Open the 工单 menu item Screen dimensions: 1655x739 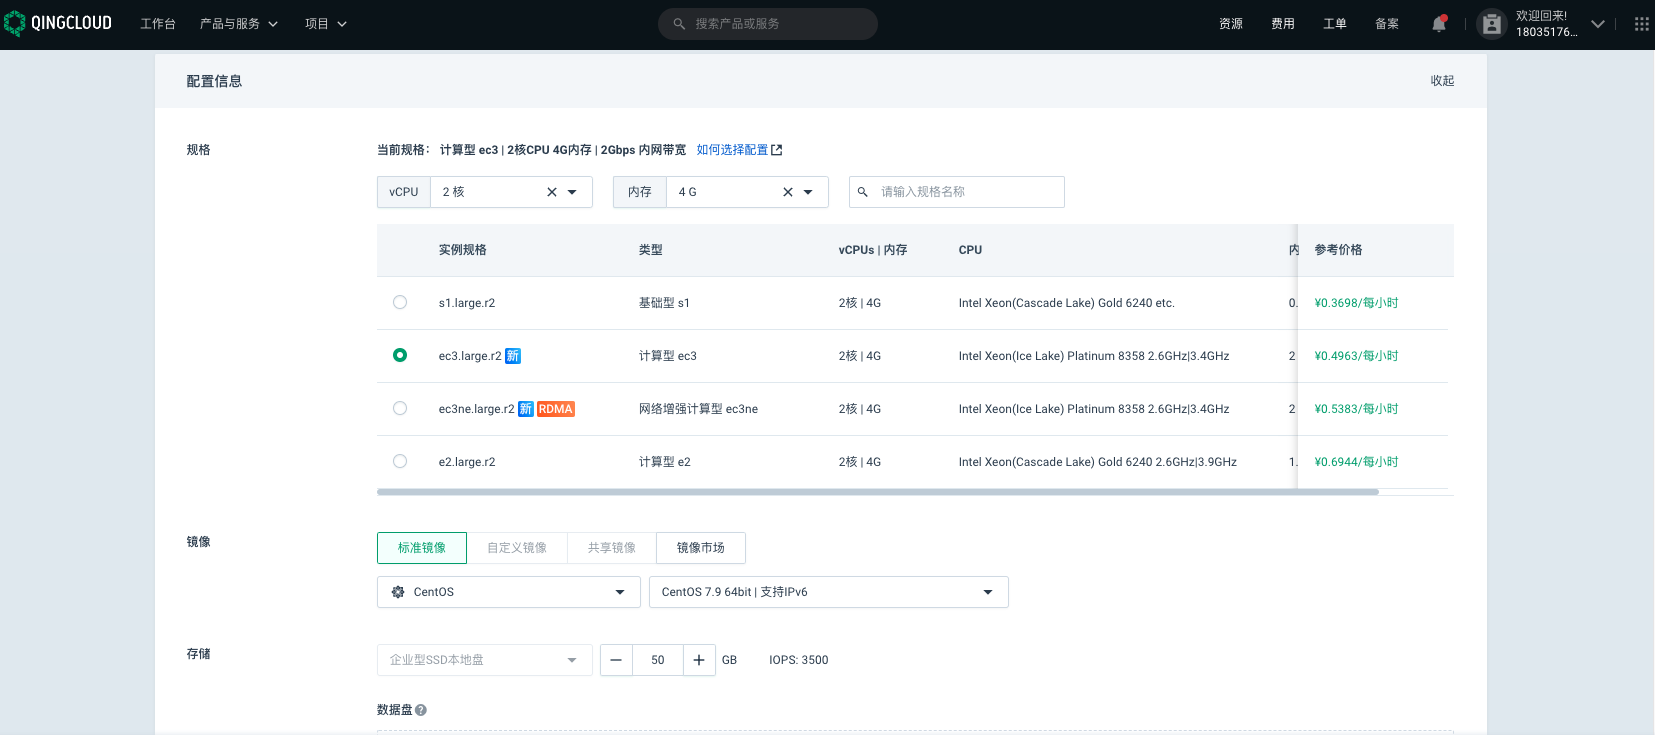1335,24
